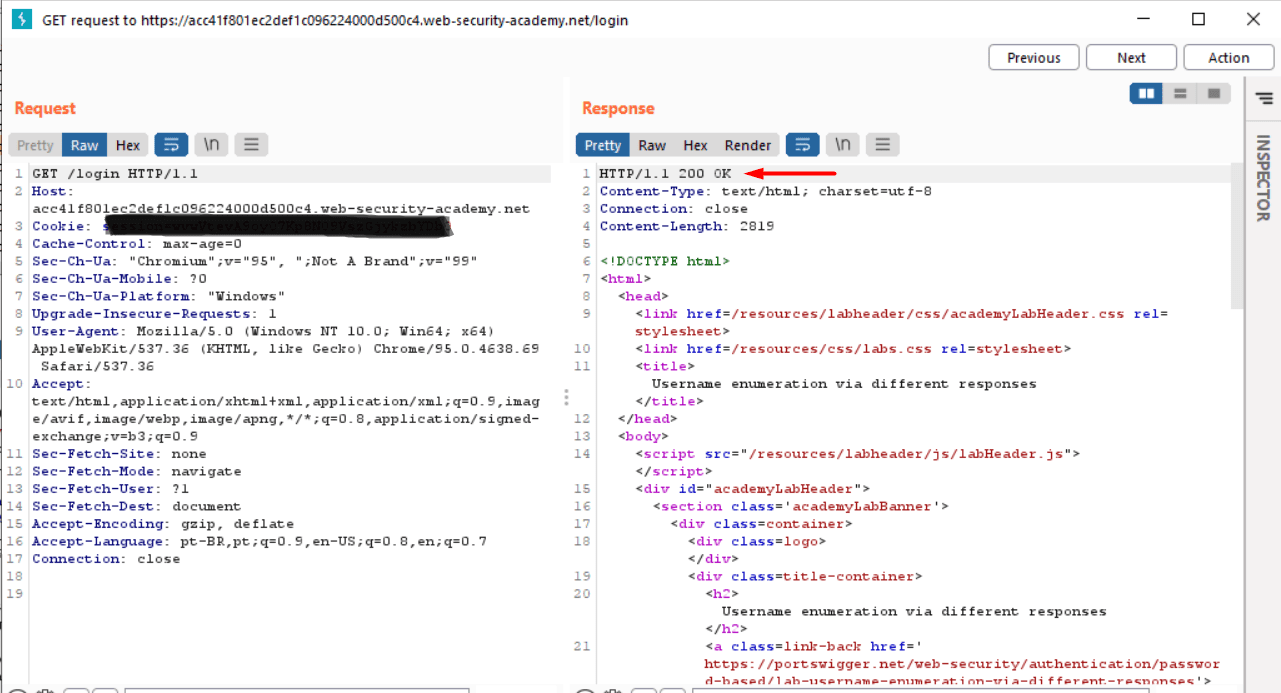The width and height of the screenshot is (1281, 693).
Task: Open the Action button menu
Action: [x=1229, y=57]
